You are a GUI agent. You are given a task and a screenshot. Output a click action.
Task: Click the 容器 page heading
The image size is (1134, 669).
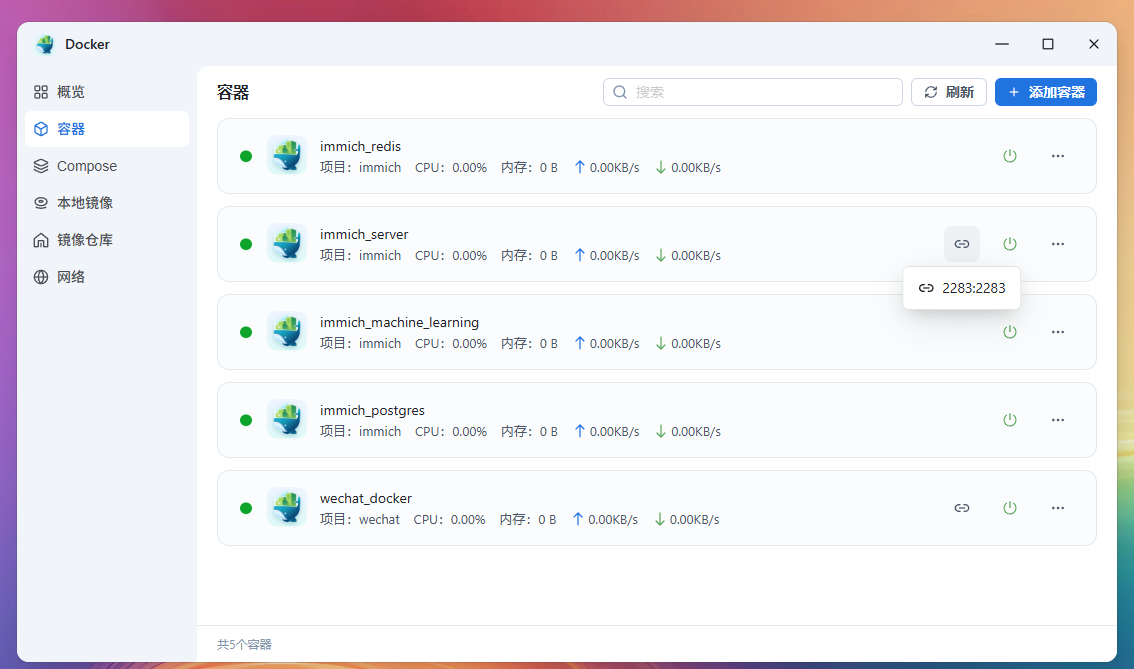pos(233,93)
